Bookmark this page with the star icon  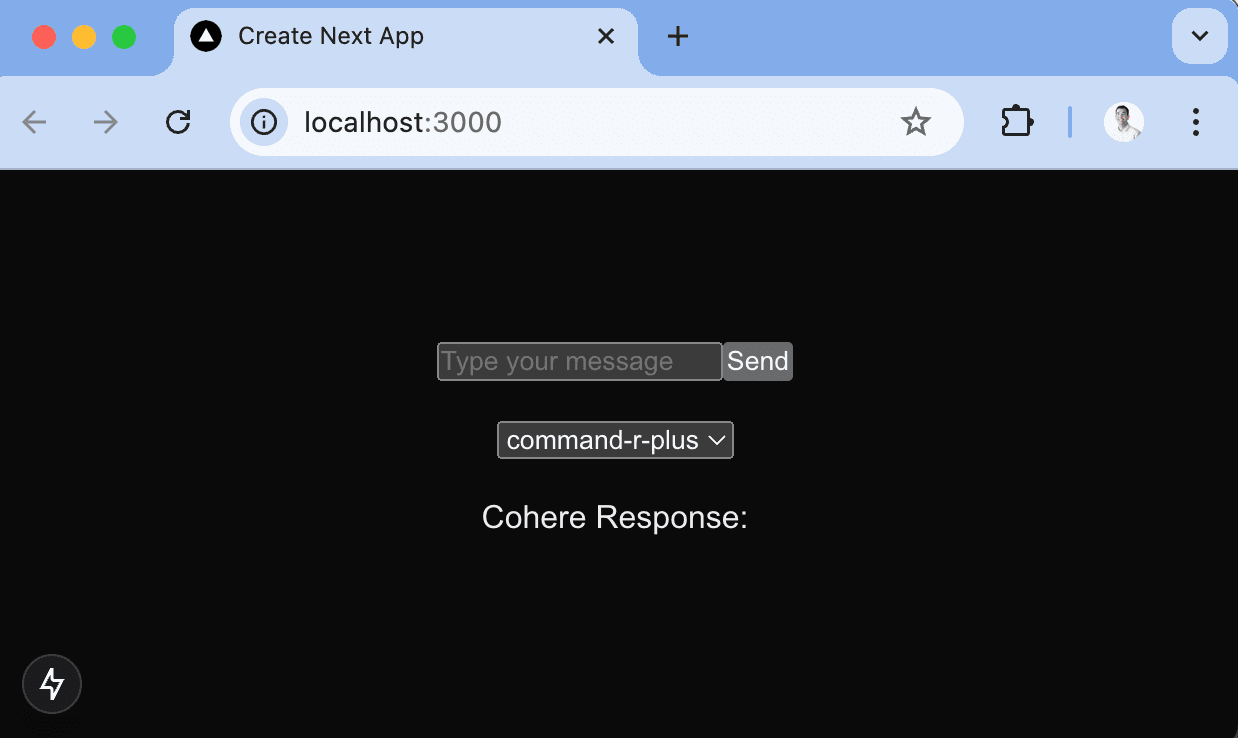coord(916,122)
